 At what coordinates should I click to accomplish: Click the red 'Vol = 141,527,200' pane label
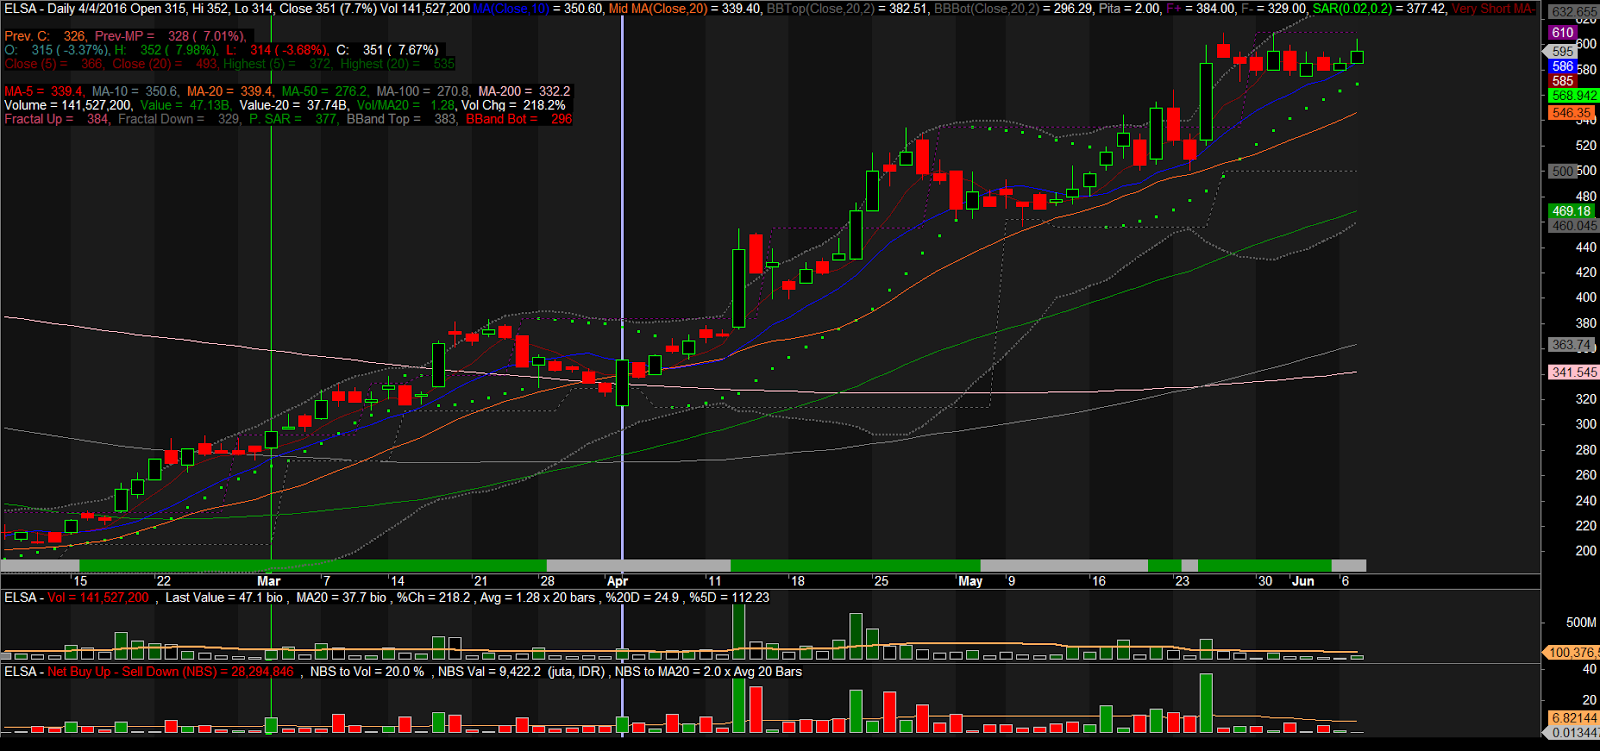coord(98,598)
